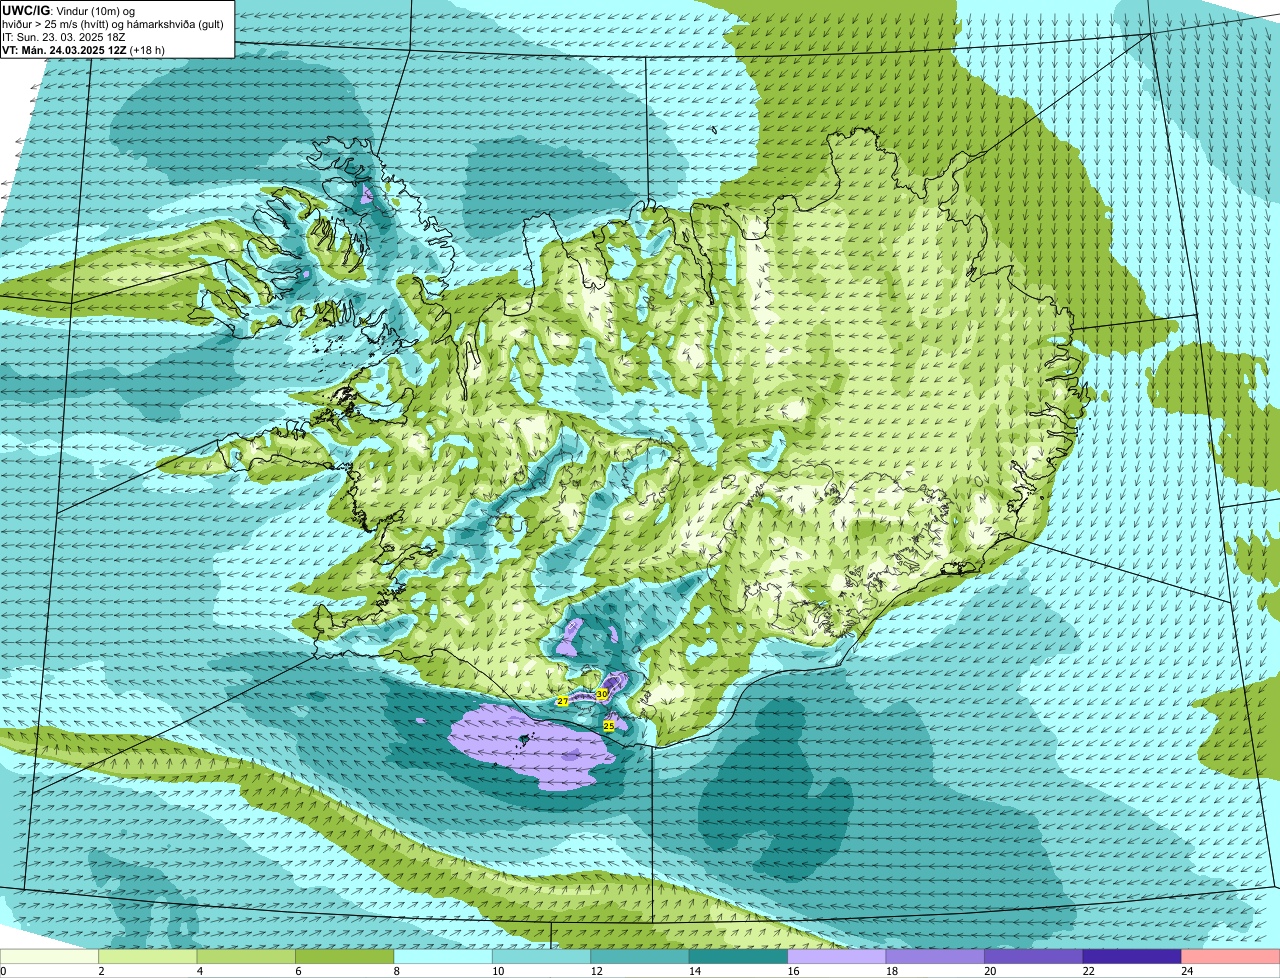The image size is (1280, 978).
Task: Click the title line 'UWC/IG: Vindur (10m) og'
Action: pyautogui.click(x=68, y=10)
